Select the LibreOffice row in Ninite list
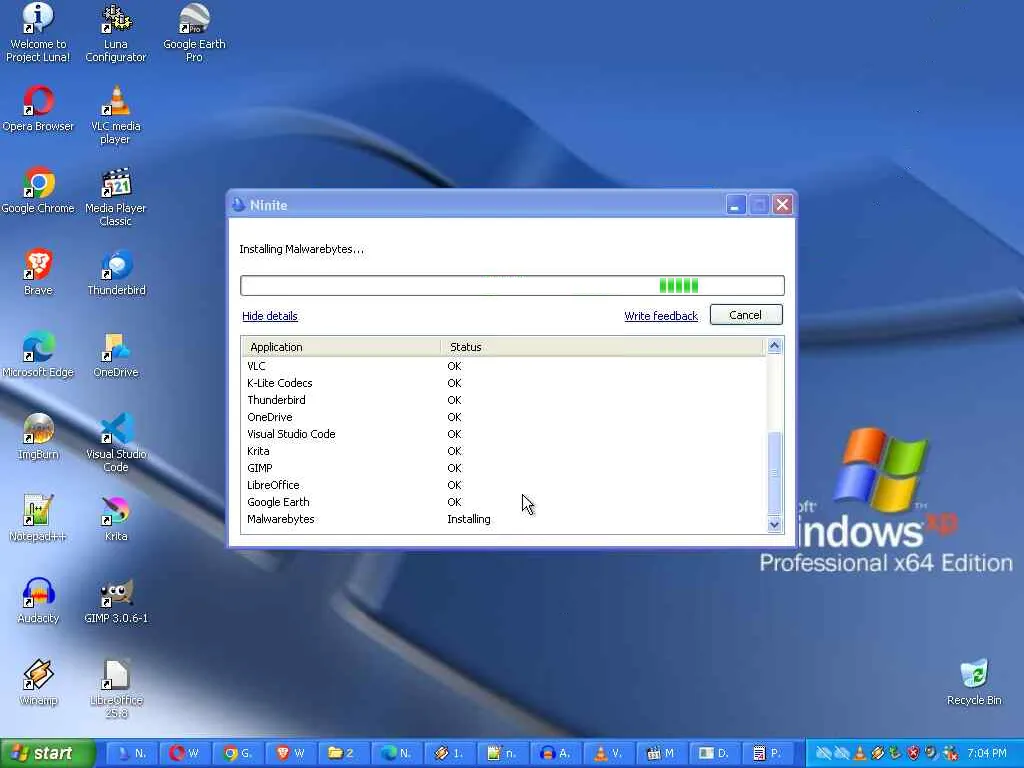 (503, 485)
